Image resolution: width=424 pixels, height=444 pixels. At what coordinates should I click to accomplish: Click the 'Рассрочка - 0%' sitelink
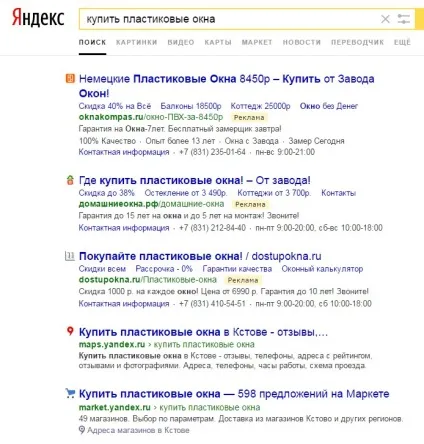164,269
